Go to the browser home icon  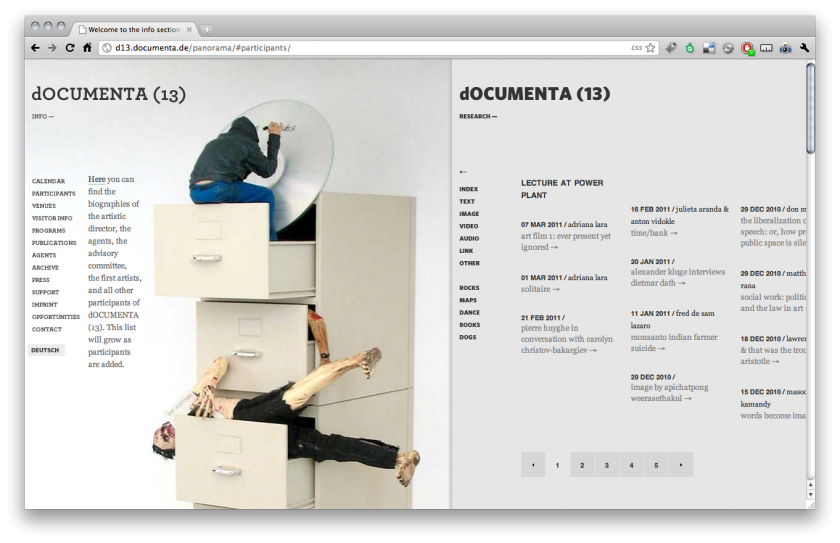(x=87, y=48)
